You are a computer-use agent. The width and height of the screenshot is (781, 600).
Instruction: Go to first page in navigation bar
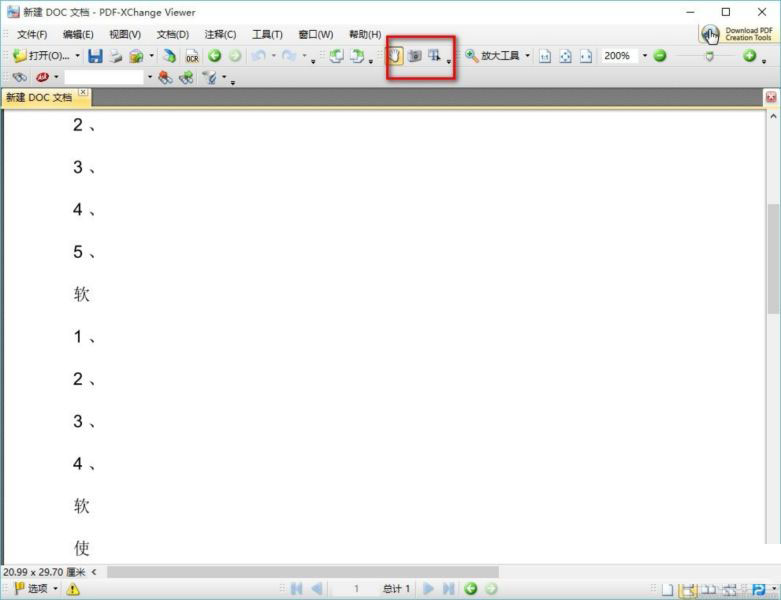point(296,589)
